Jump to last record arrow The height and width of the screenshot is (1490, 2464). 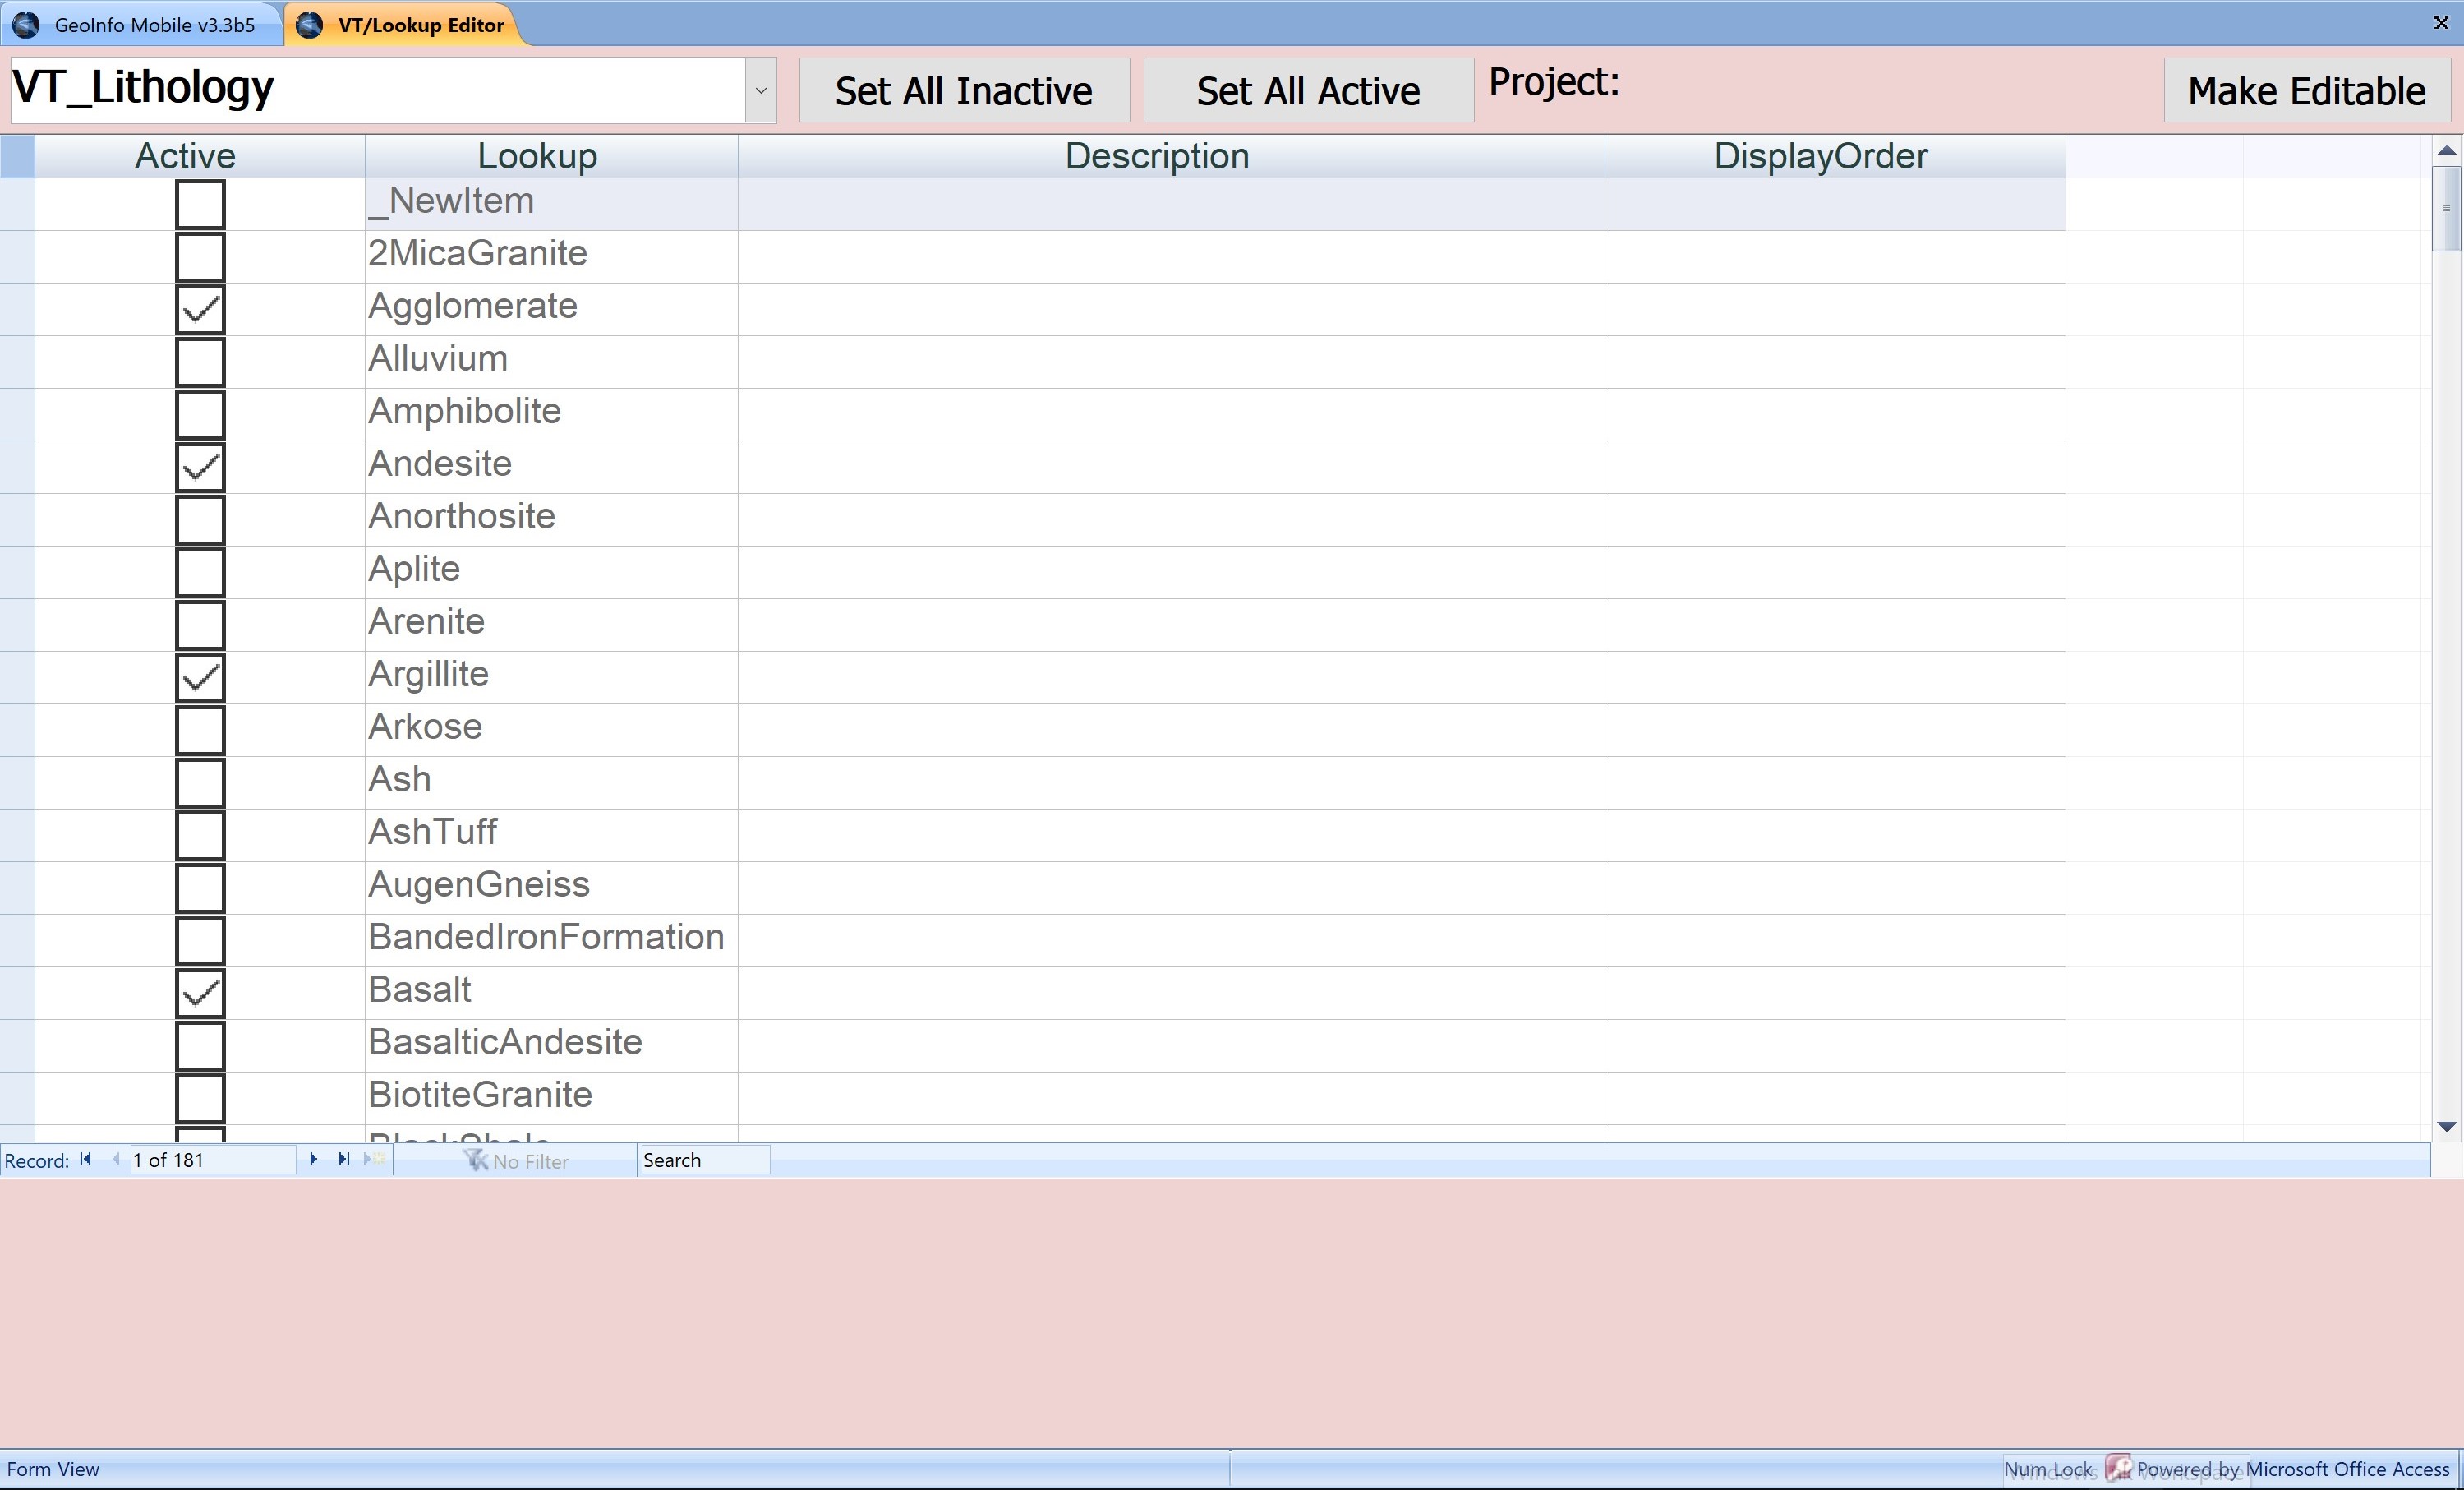tap(344, 1159)
